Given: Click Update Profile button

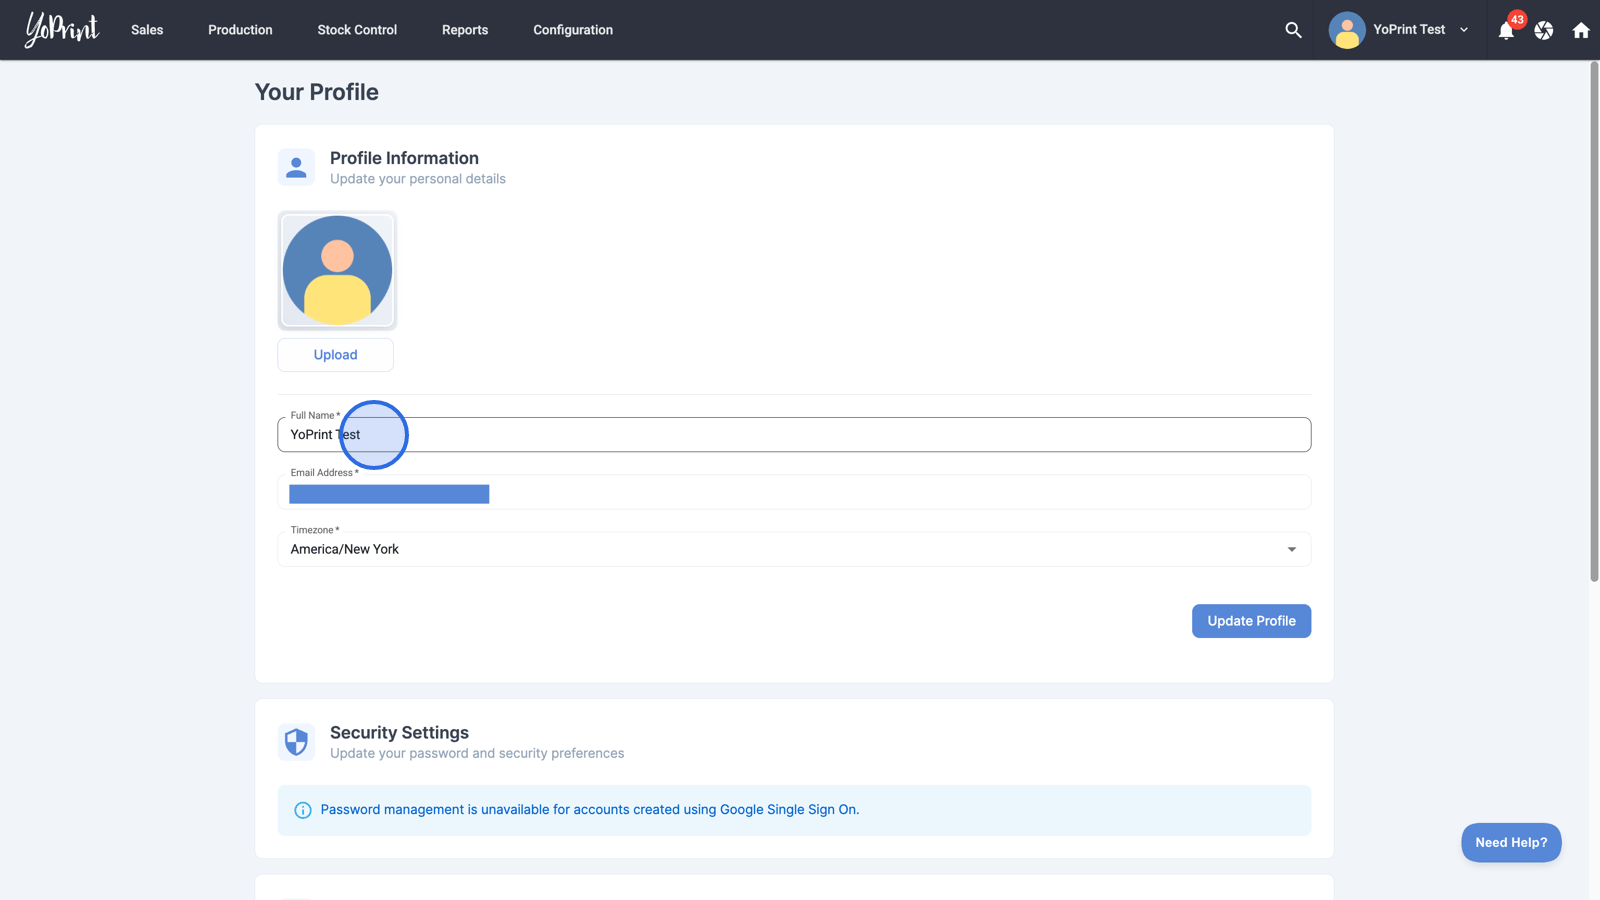Looking at the screenshot, I should [x=1251, y=621].
